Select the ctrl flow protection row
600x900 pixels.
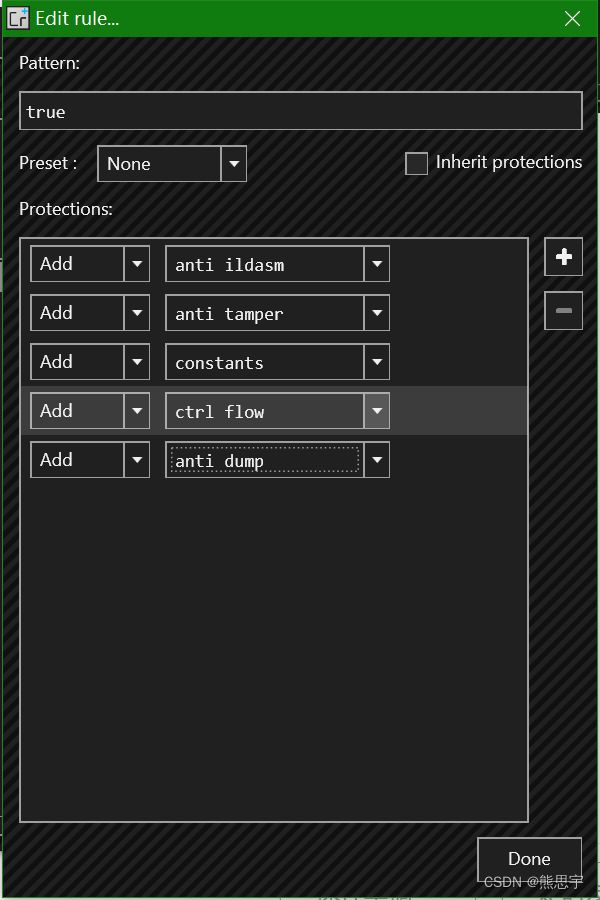point(274,410)
